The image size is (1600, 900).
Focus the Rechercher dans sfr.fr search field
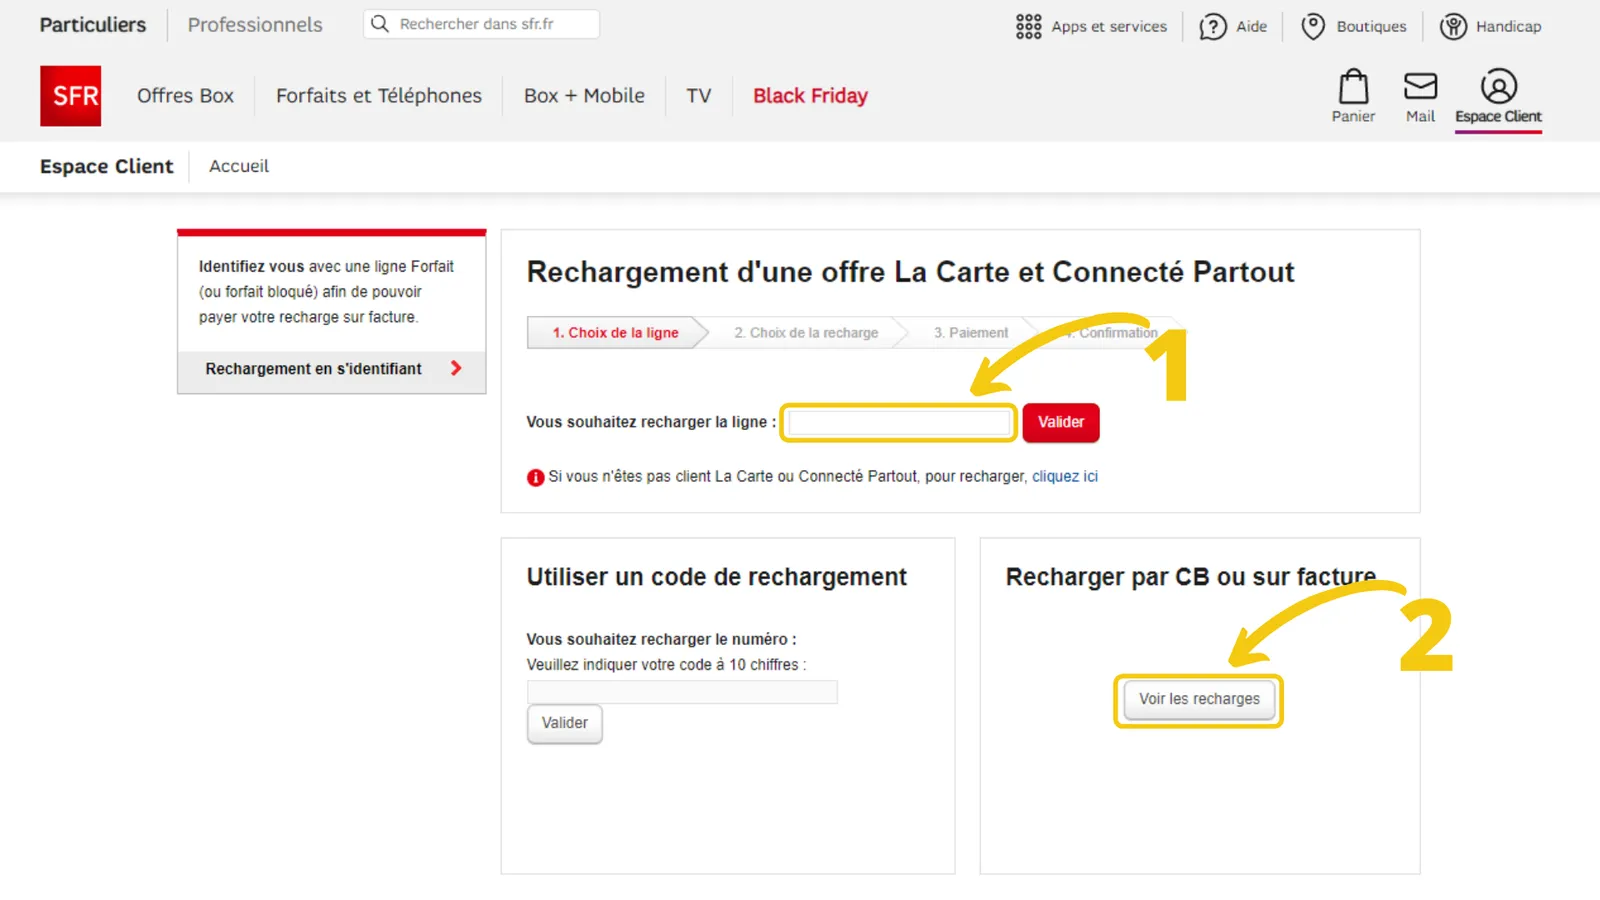[x=482, y=24]
